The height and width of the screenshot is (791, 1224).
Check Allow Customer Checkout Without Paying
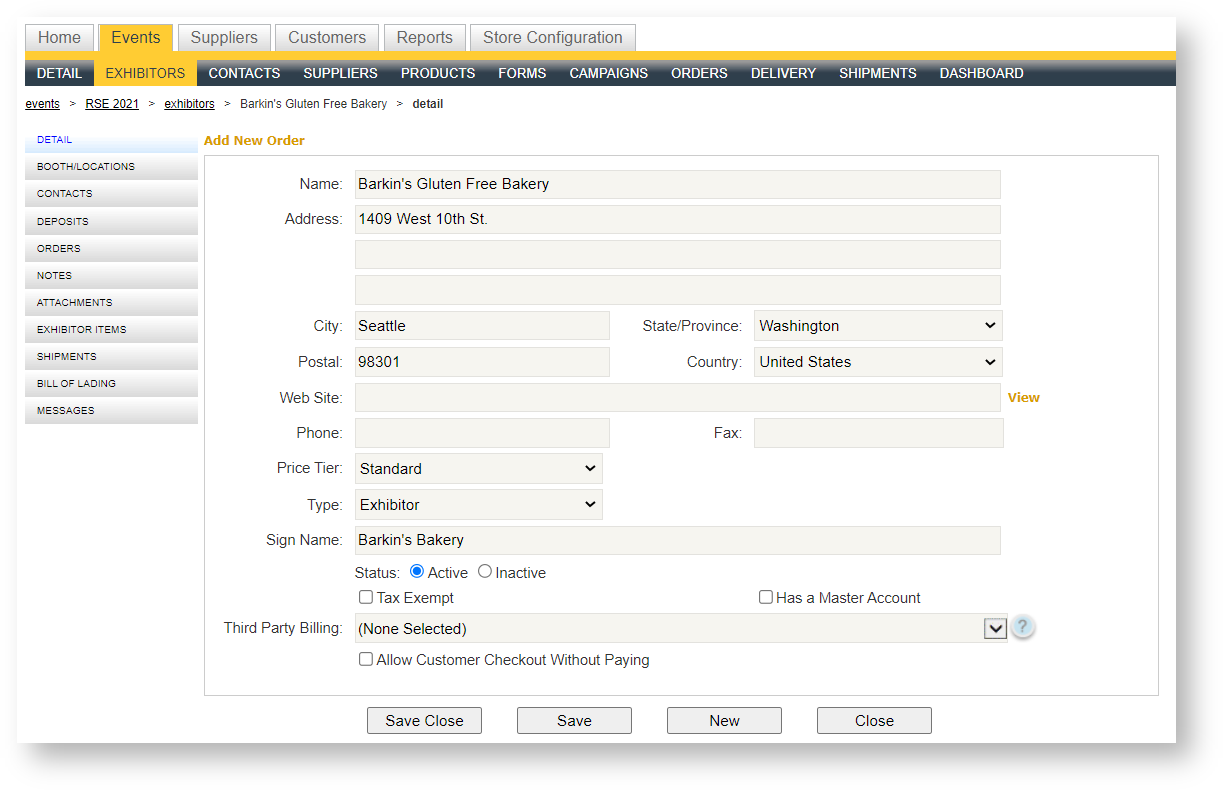(366, 659)
